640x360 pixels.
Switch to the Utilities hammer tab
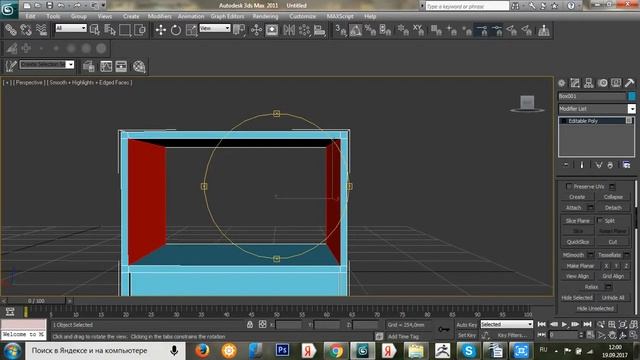coord(629,83)
